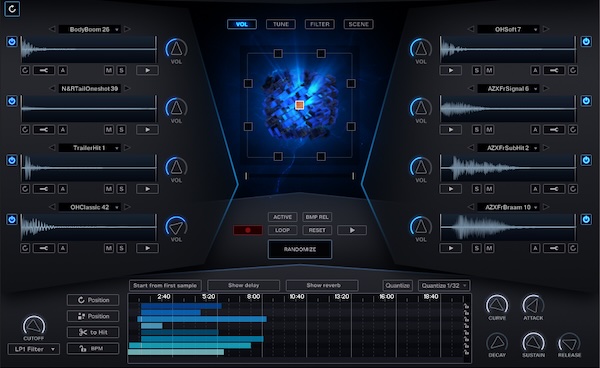Open the Quantize 1/32 dropdown

444,285
